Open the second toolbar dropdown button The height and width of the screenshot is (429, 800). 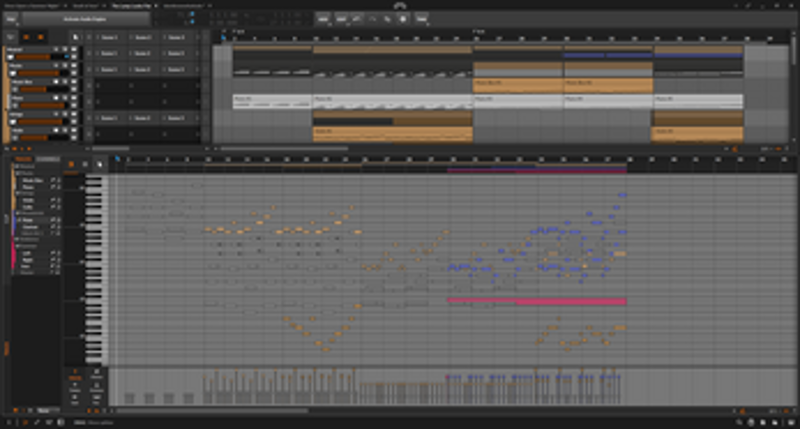(341, 19)
